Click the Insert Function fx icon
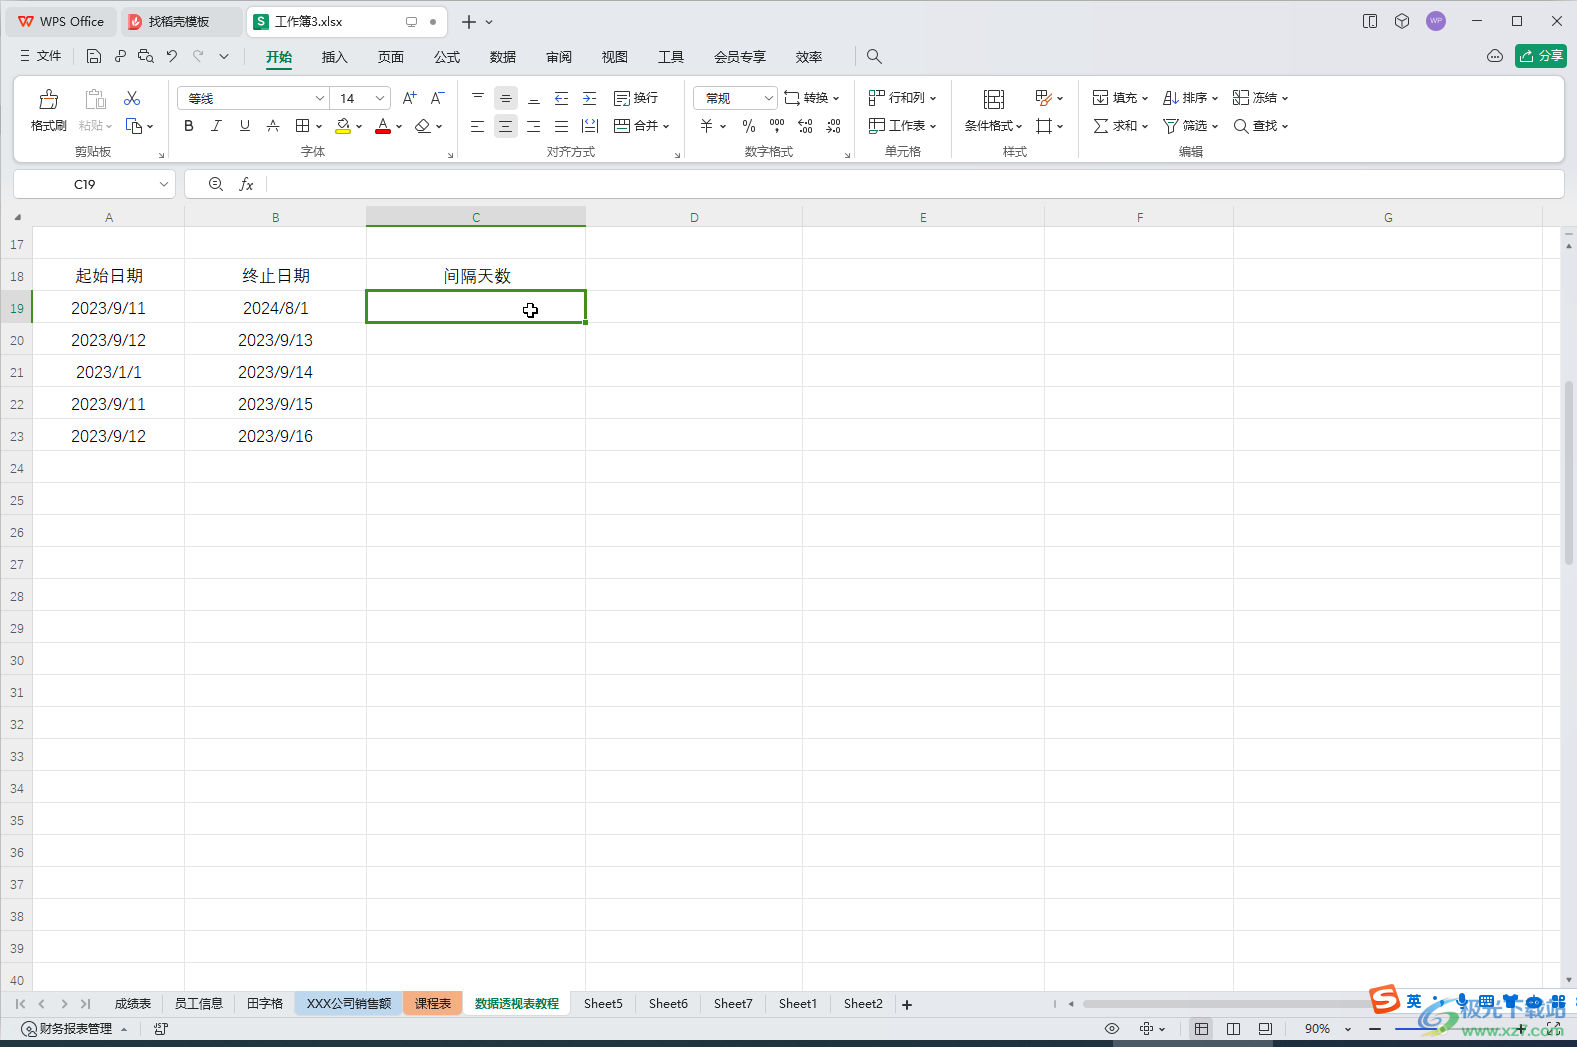Screen dimensions: 1577x1047 tap(246, 184)
